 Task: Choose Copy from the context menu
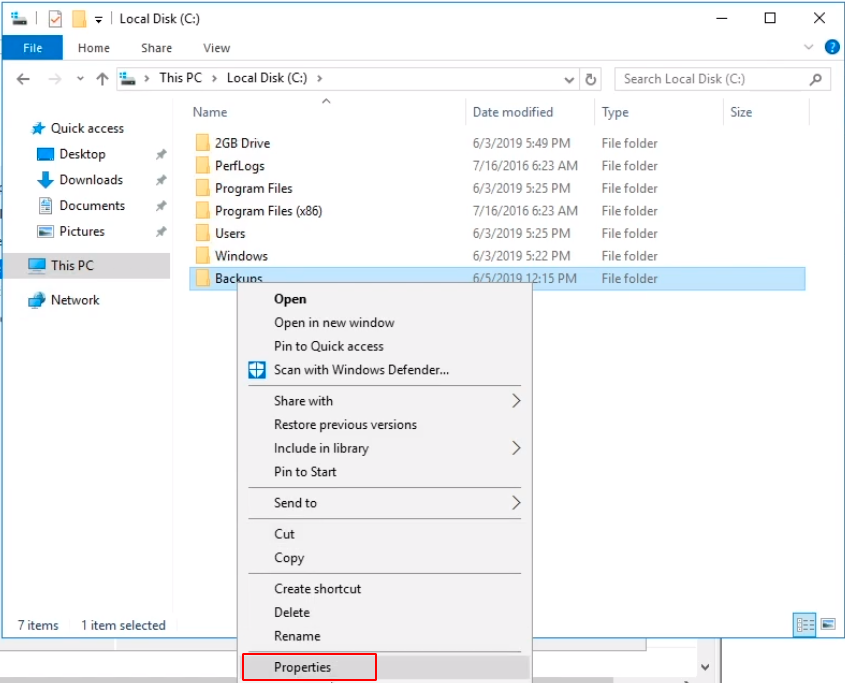pos(385,558)
